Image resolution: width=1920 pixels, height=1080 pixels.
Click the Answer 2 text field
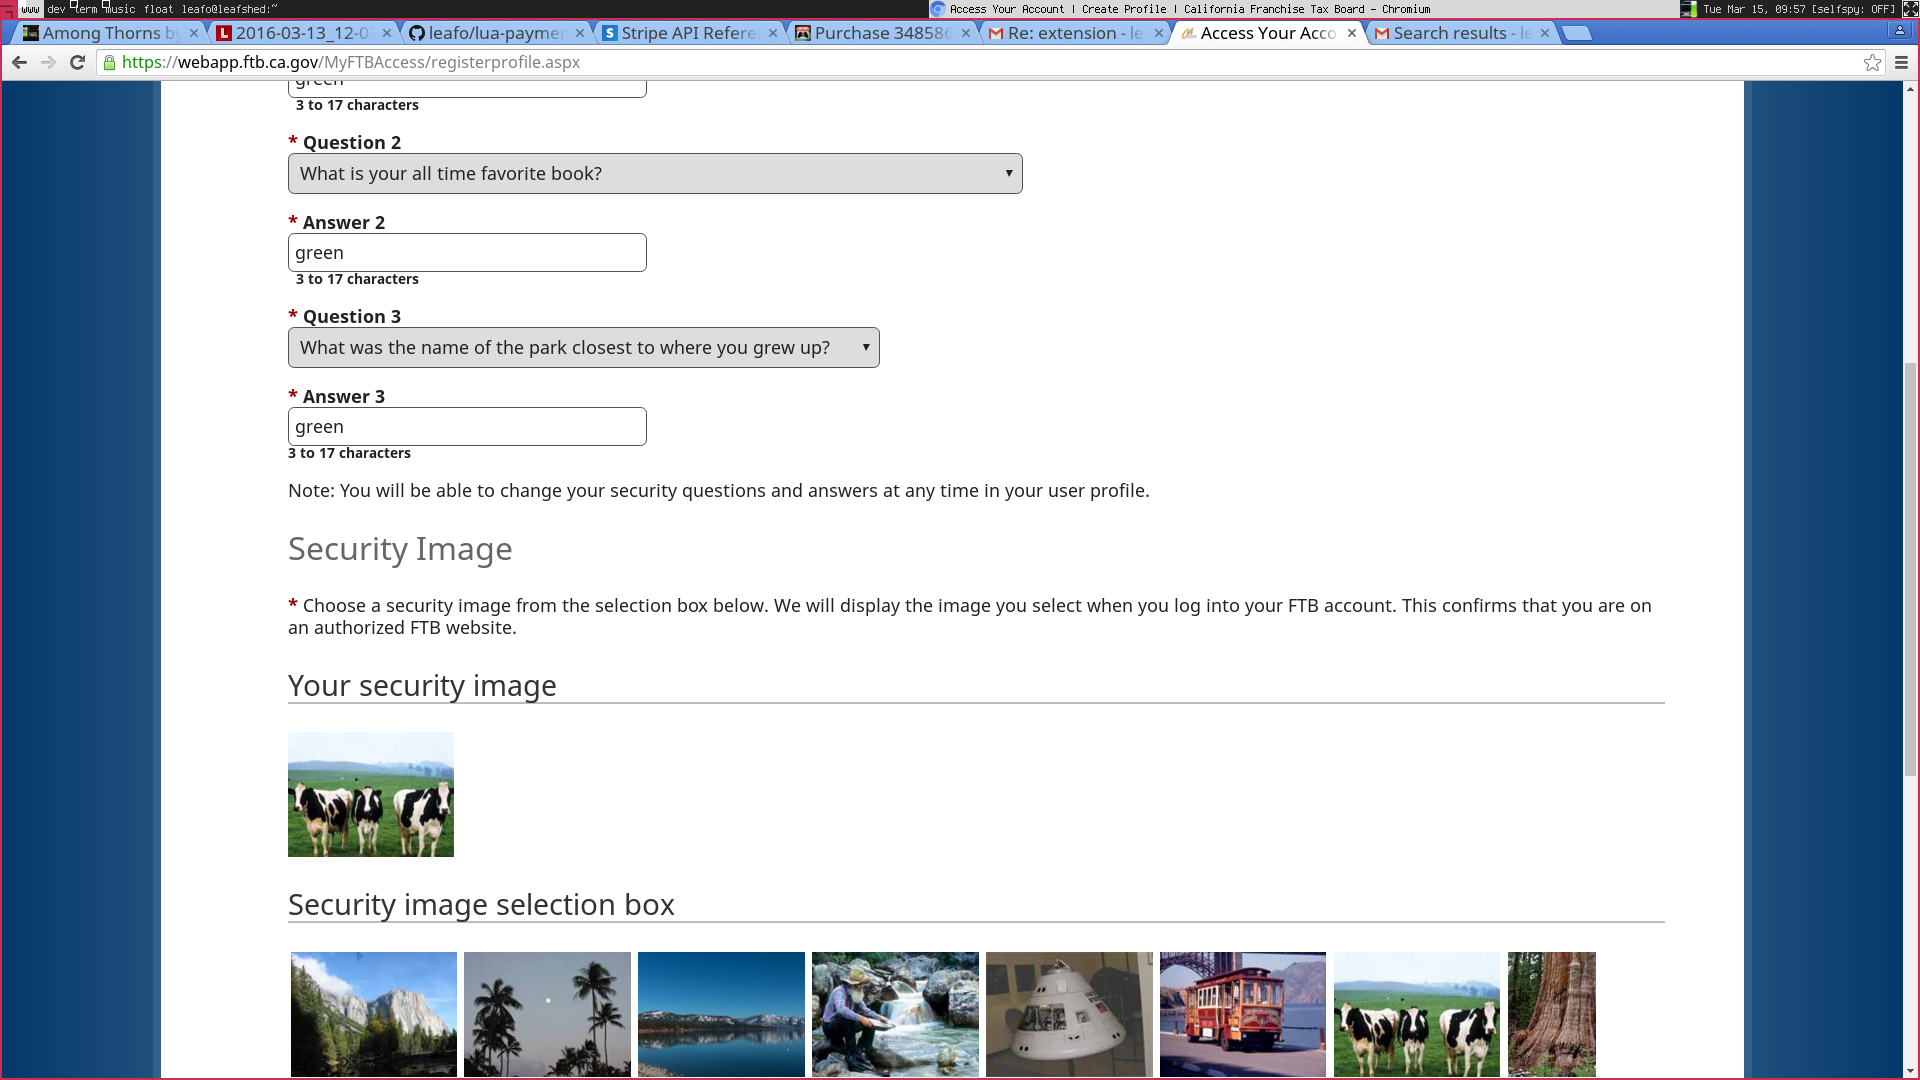point(467,253)
